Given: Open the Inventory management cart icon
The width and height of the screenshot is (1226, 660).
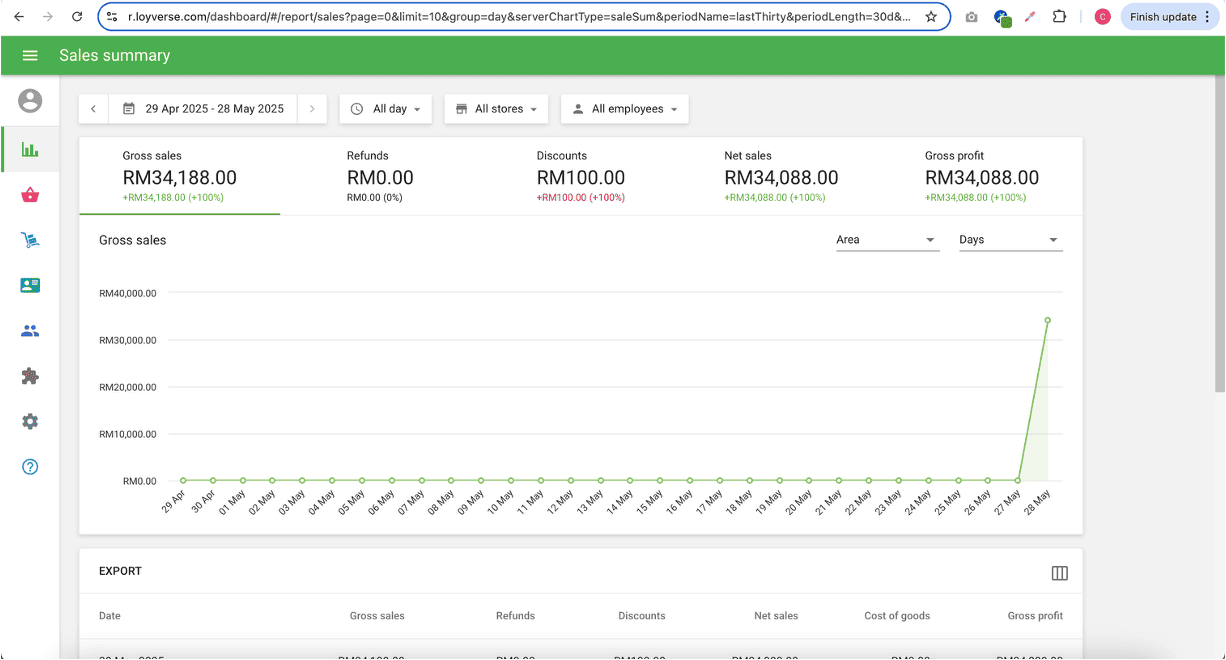Looking at the screenshot, I should (x=30, y=240).
